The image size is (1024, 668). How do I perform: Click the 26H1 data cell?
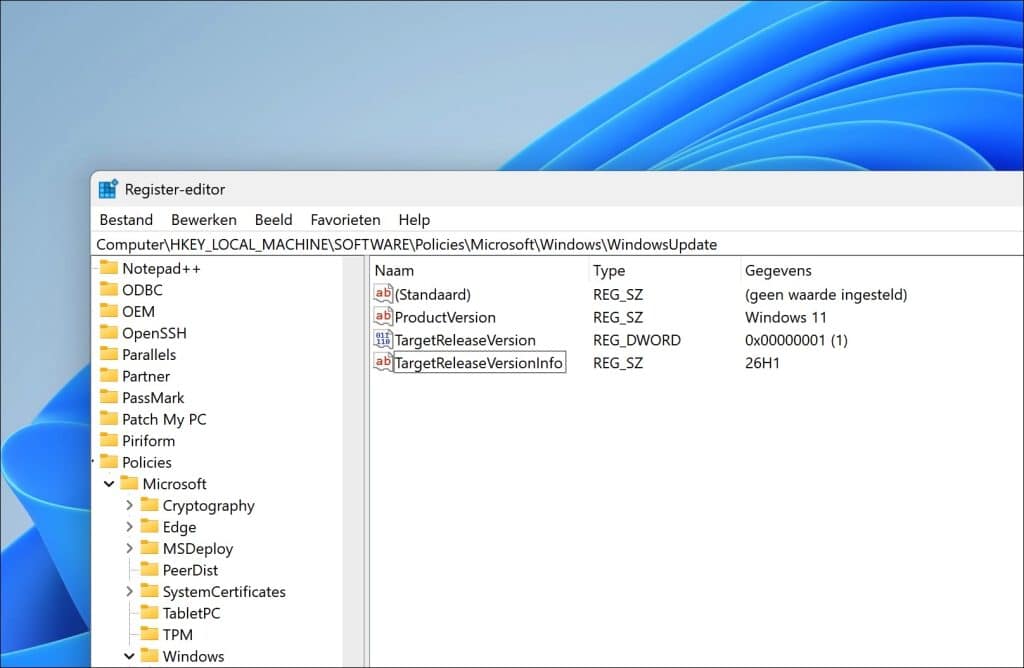pos(762,363)
